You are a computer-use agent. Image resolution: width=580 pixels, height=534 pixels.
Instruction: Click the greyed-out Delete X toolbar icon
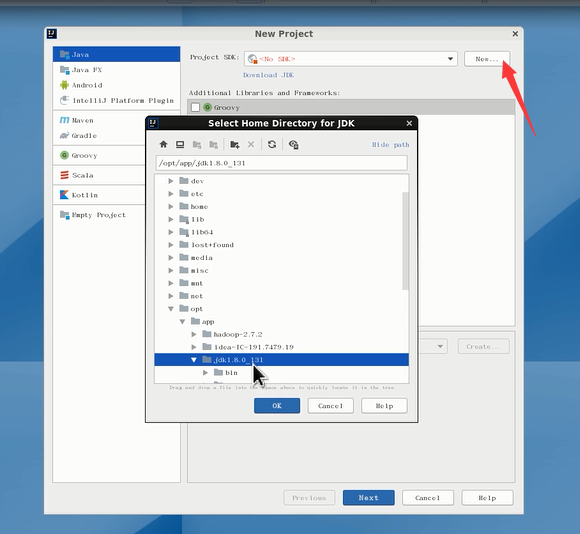click(251, 144)
